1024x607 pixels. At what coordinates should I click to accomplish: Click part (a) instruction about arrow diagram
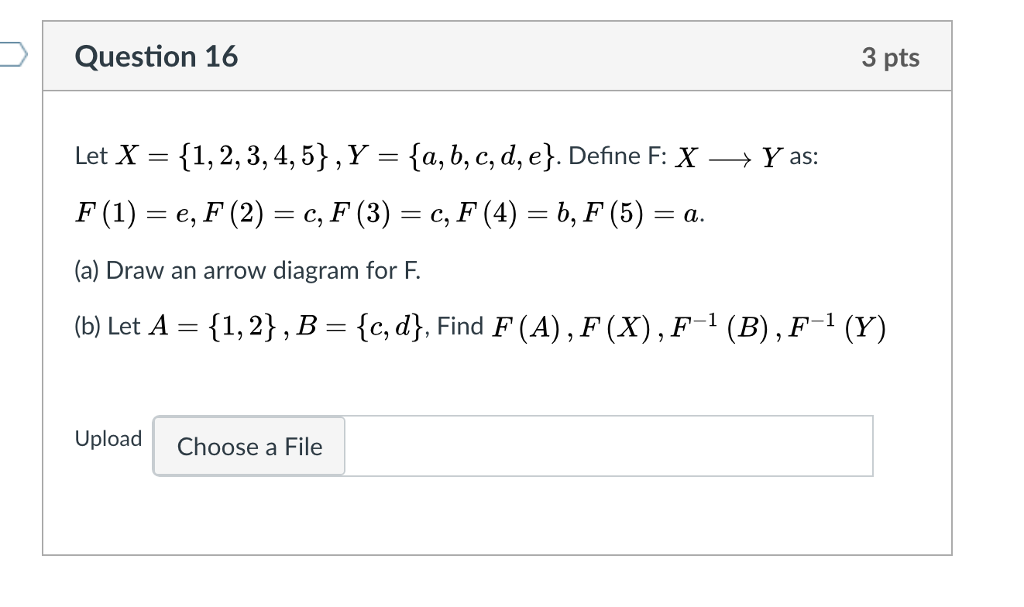click(x=247, y=270)
